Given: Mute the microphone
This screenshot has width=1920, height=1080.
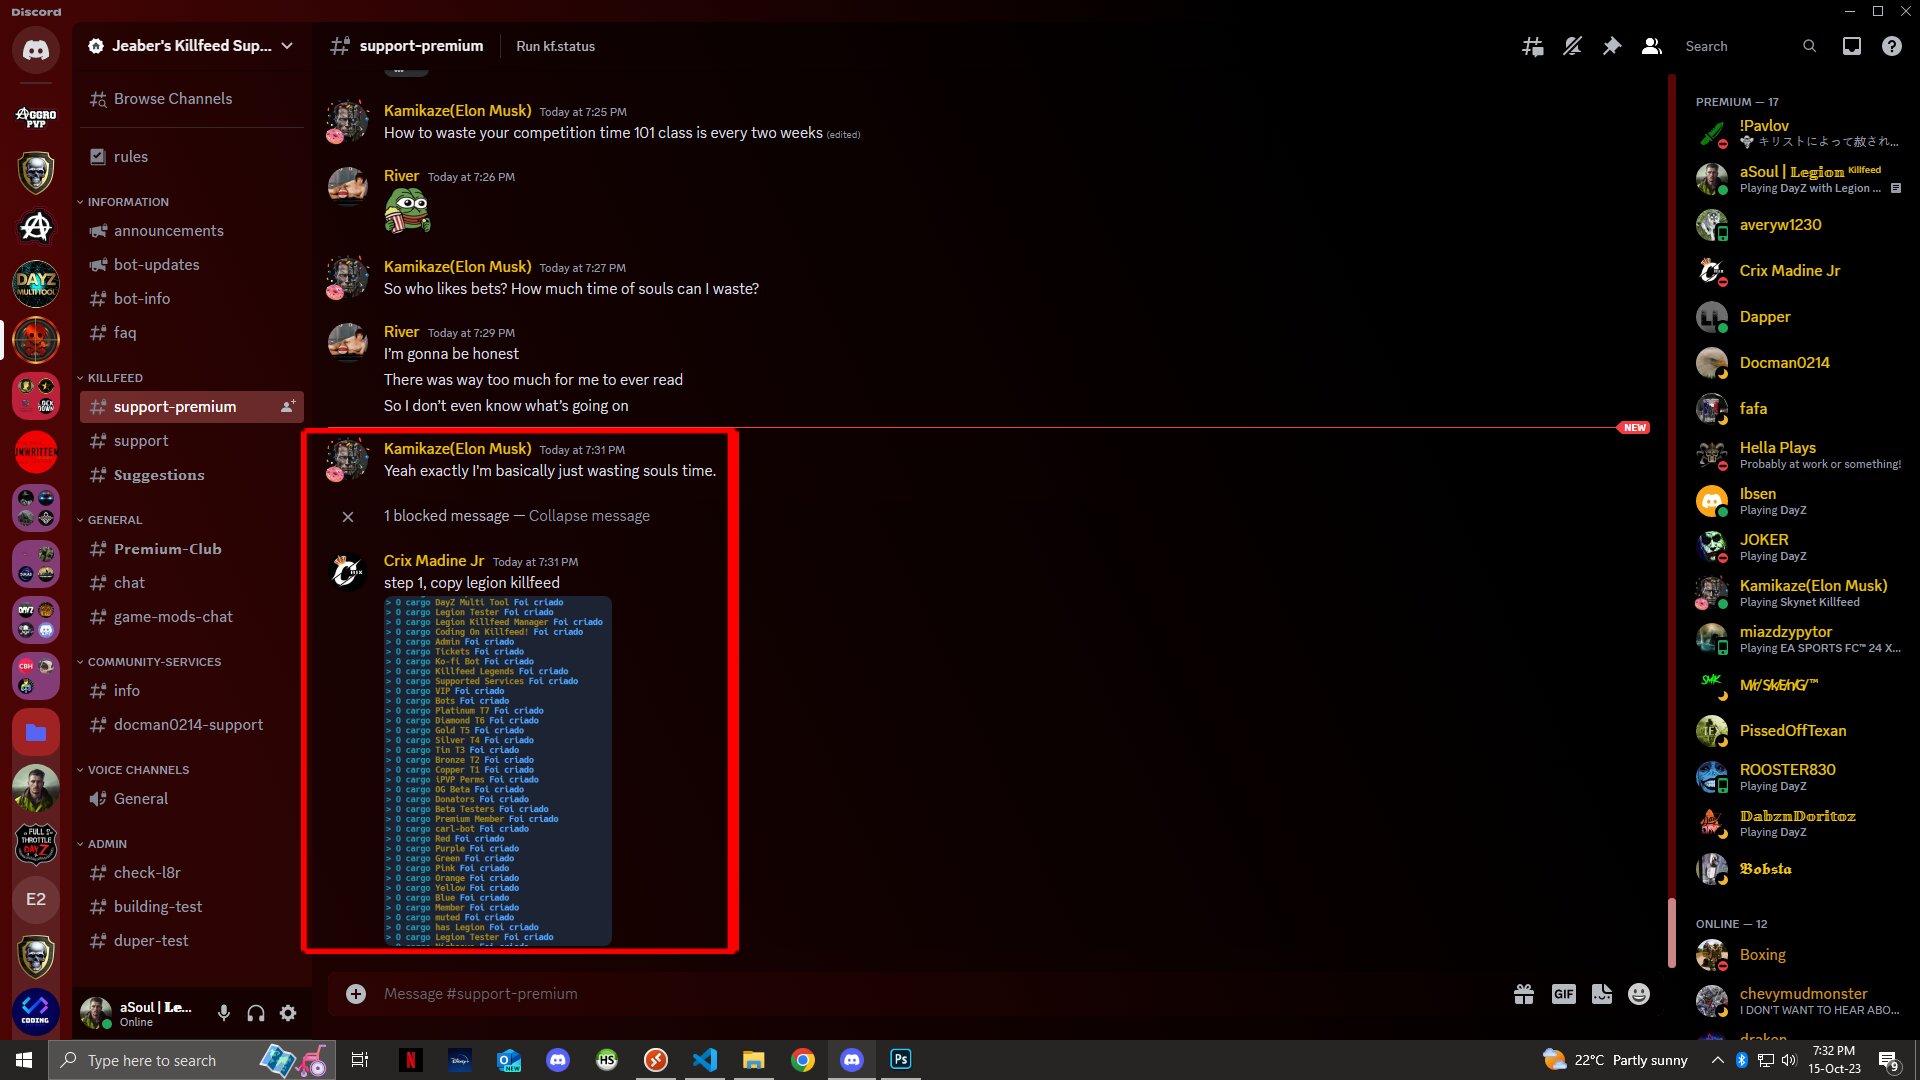Looking at the screenshot, I should click(224, 1013).
